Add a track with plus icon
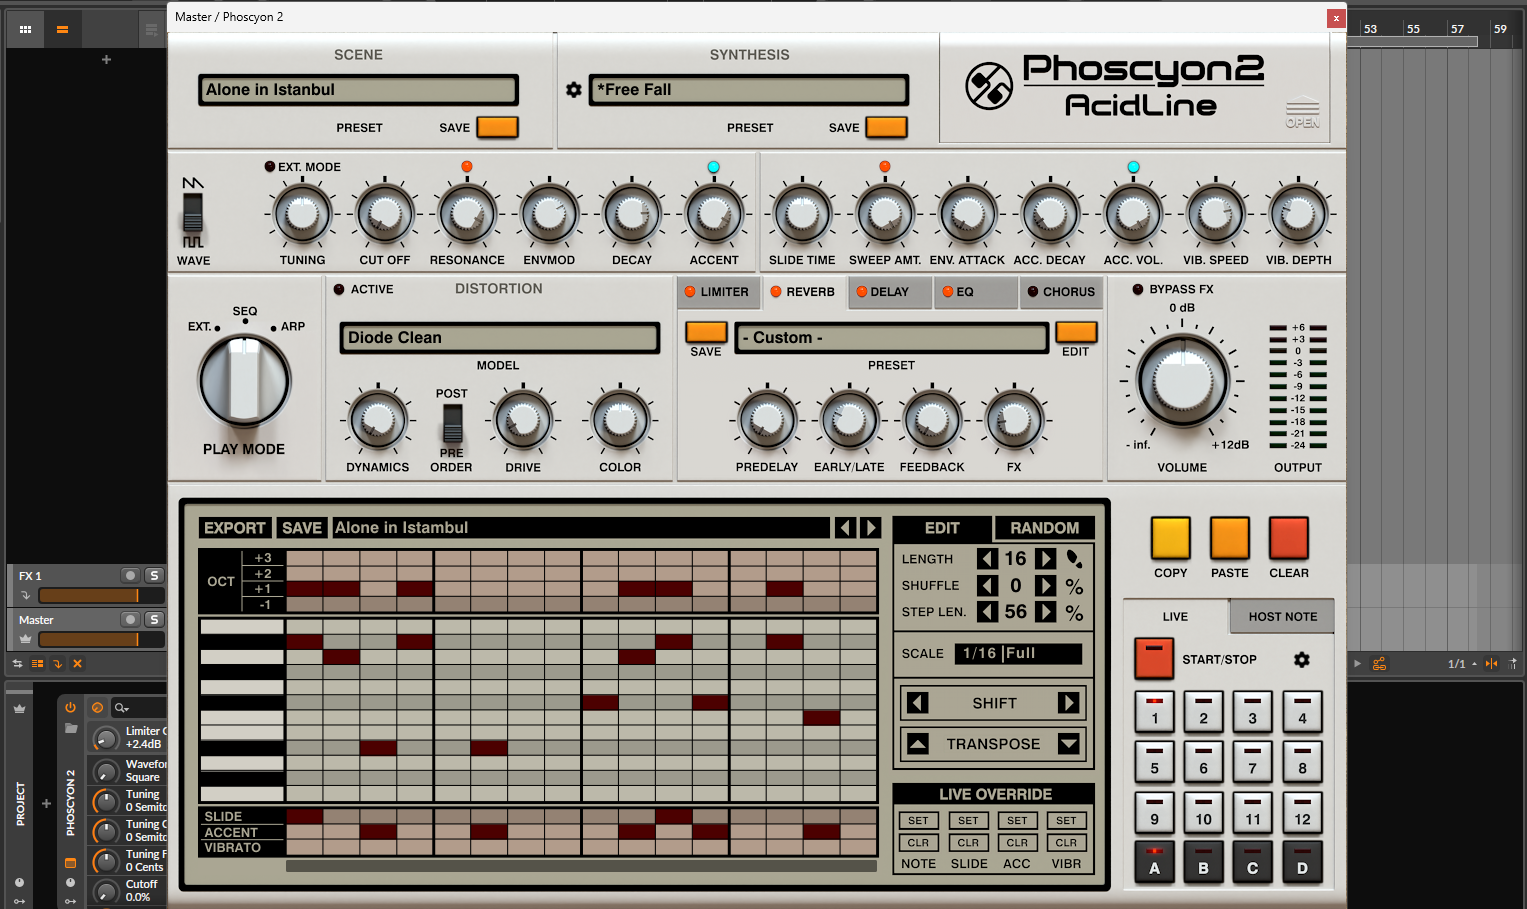Screen dimensions: 1527x909 point(106,60)
